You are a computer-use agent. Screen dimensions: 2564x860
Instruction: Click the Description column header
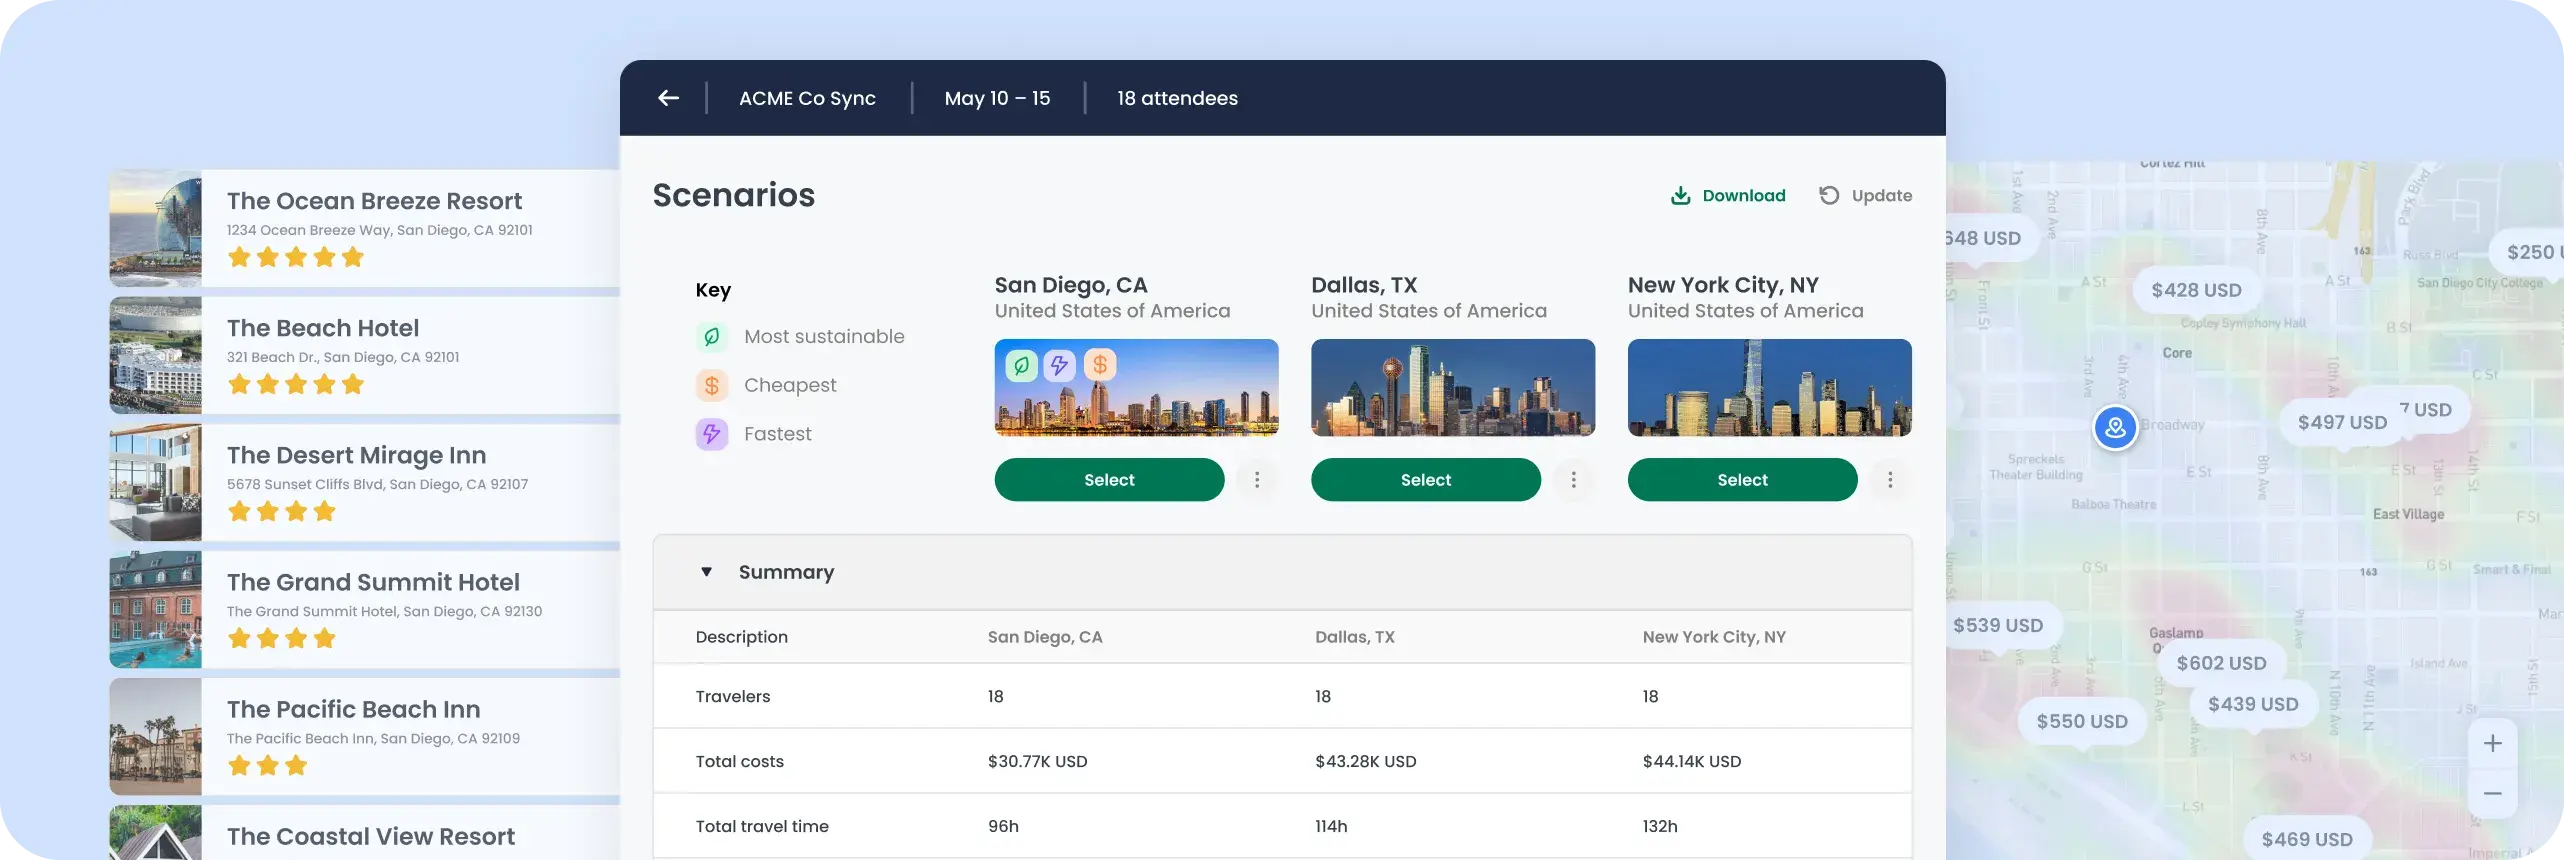coord(741,637)
